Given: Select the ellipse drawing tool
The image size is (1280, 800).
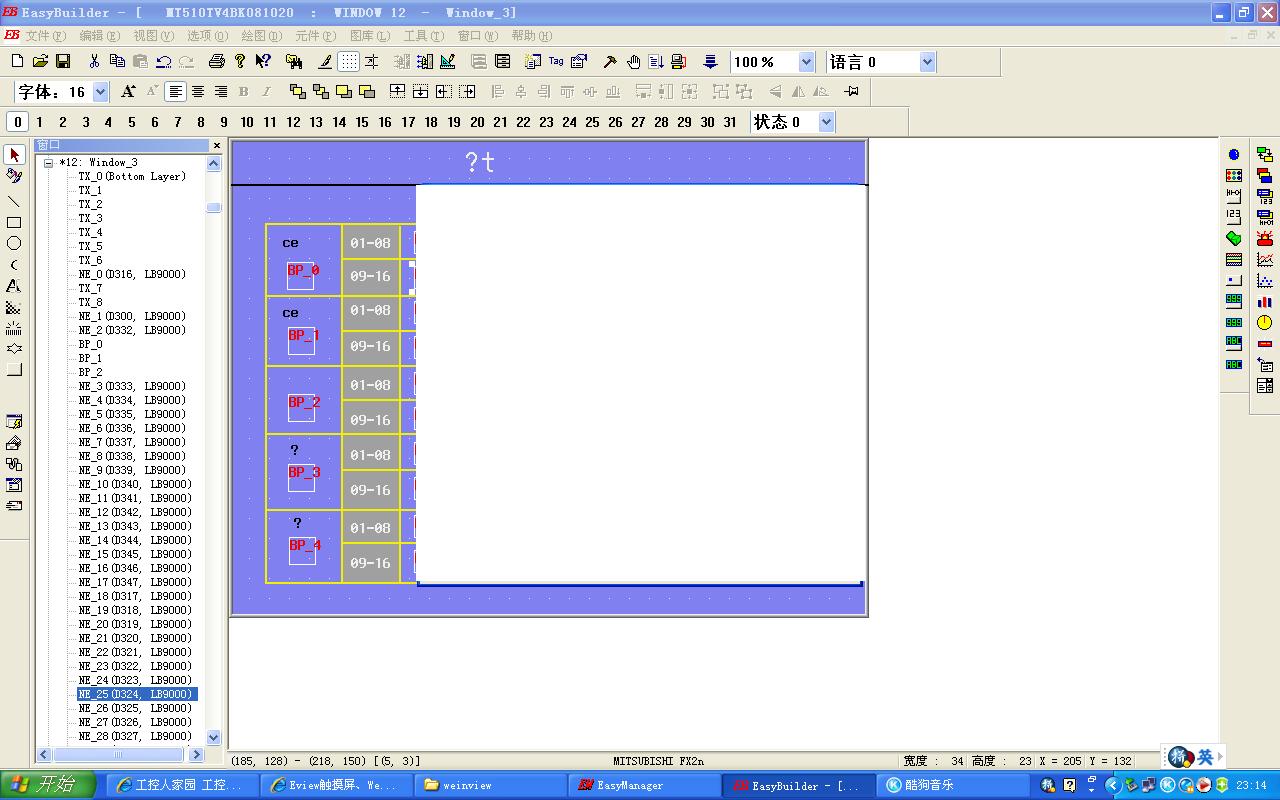Looking at the screenshot, I should coord(14,244).
